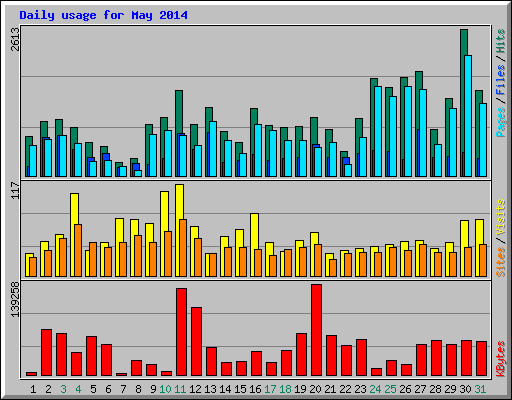Click day 3 on the x-axis
The width and height of the screenshot is (512, 400).
point(63,389)
